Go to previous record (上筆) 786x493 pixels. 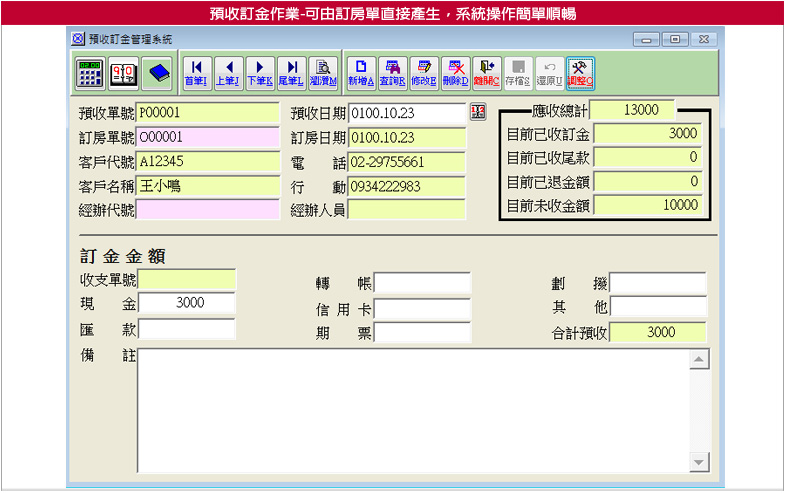point(228,71)
